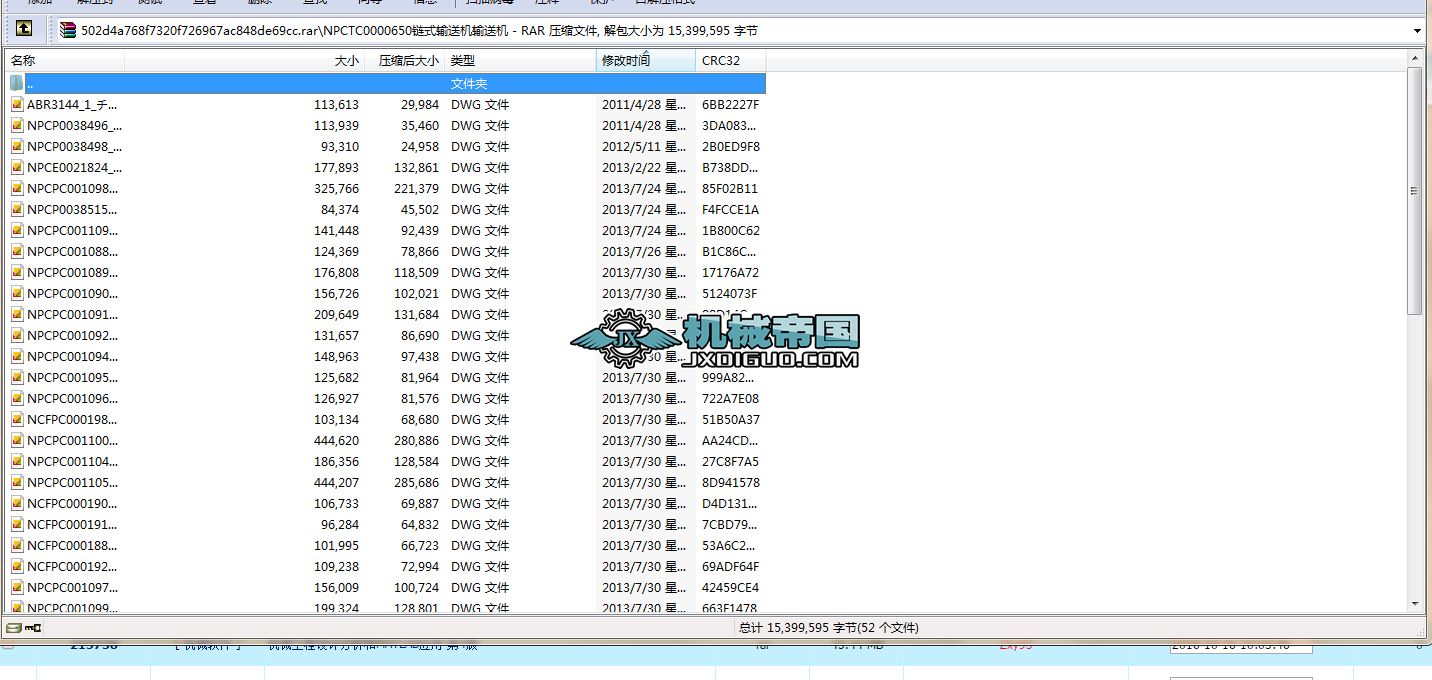Click compressed size value 24,958
The width and height of the screenshot is (1432, 680).
[x=420, y=147]
